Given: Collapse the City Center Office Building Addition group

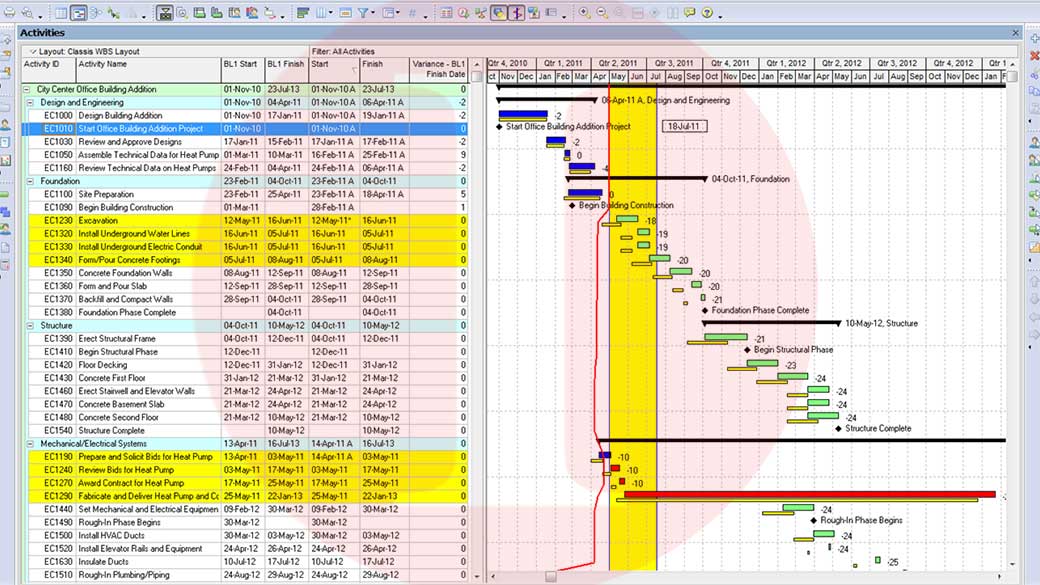Looking at the screenshot, I should [27, 89].
